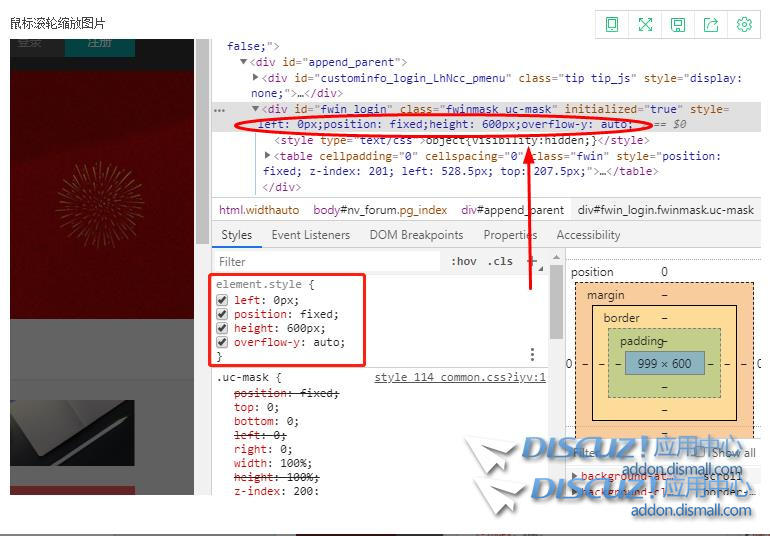Select the style type="text/css" DOM line
The height and width of the screenshot is (536, 770).
point(461,140)
